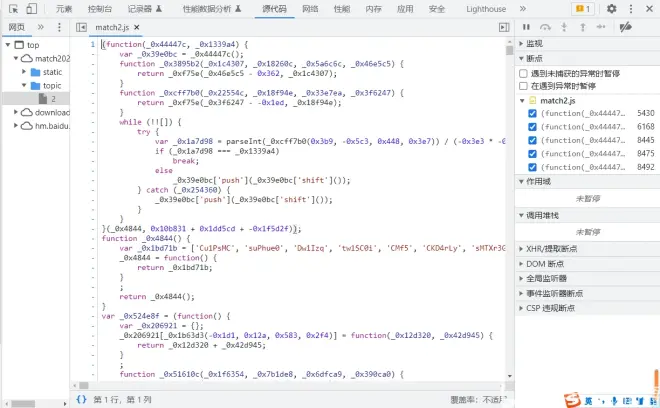Pretty-print code with braces icon

(x=81, y=398)
